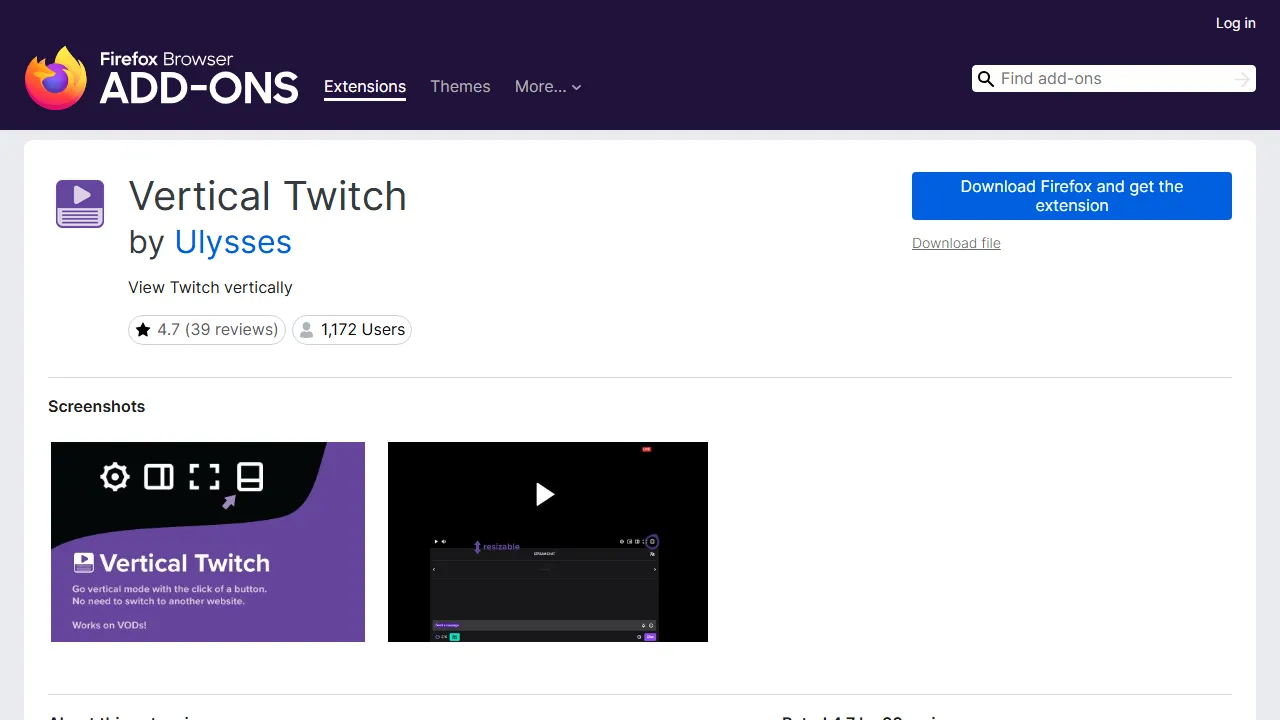Open the Extensions section
Viewport: 1280px width, 720px height.
[x=365, y=87]
